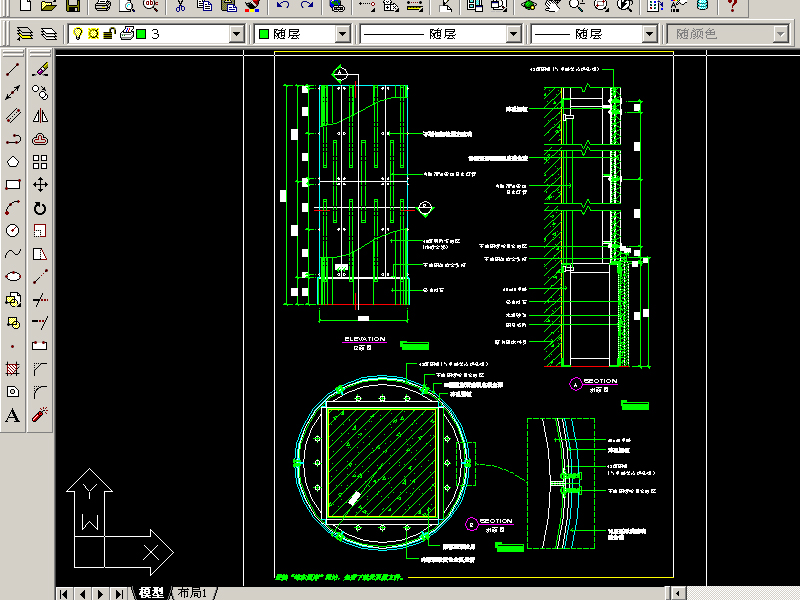Click the green layer color swatch
Screen dimensions: 800x600
(x=141, y=34)
